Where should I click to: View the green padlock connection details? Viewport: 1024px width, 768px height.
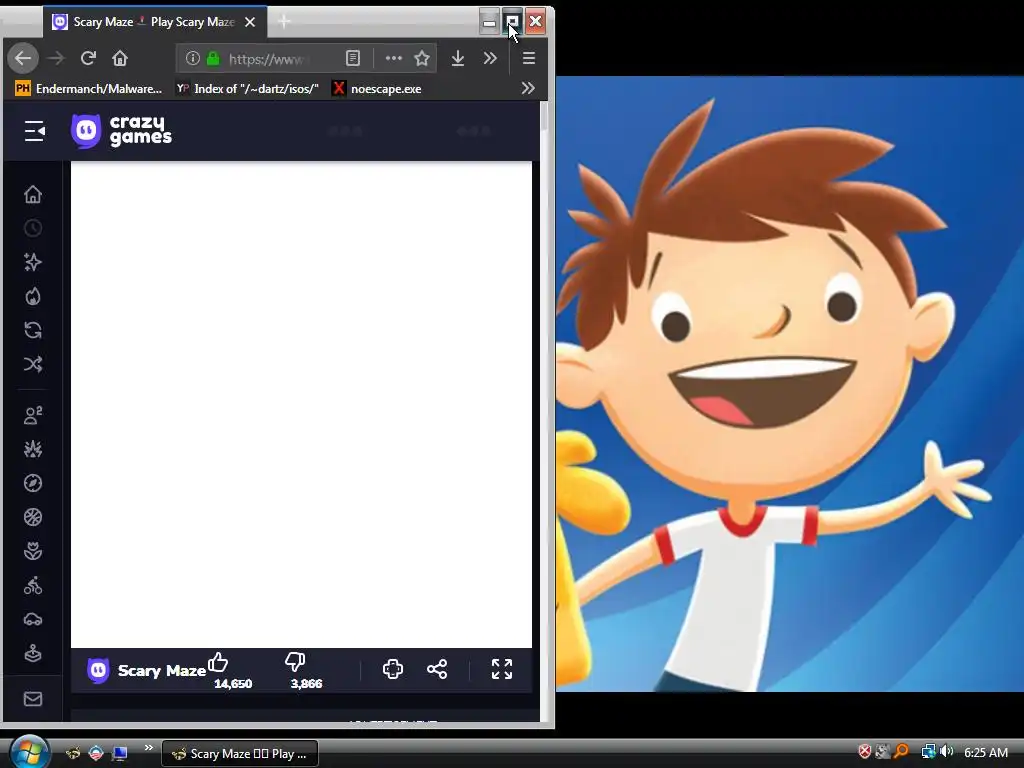(x=213, y=58)
